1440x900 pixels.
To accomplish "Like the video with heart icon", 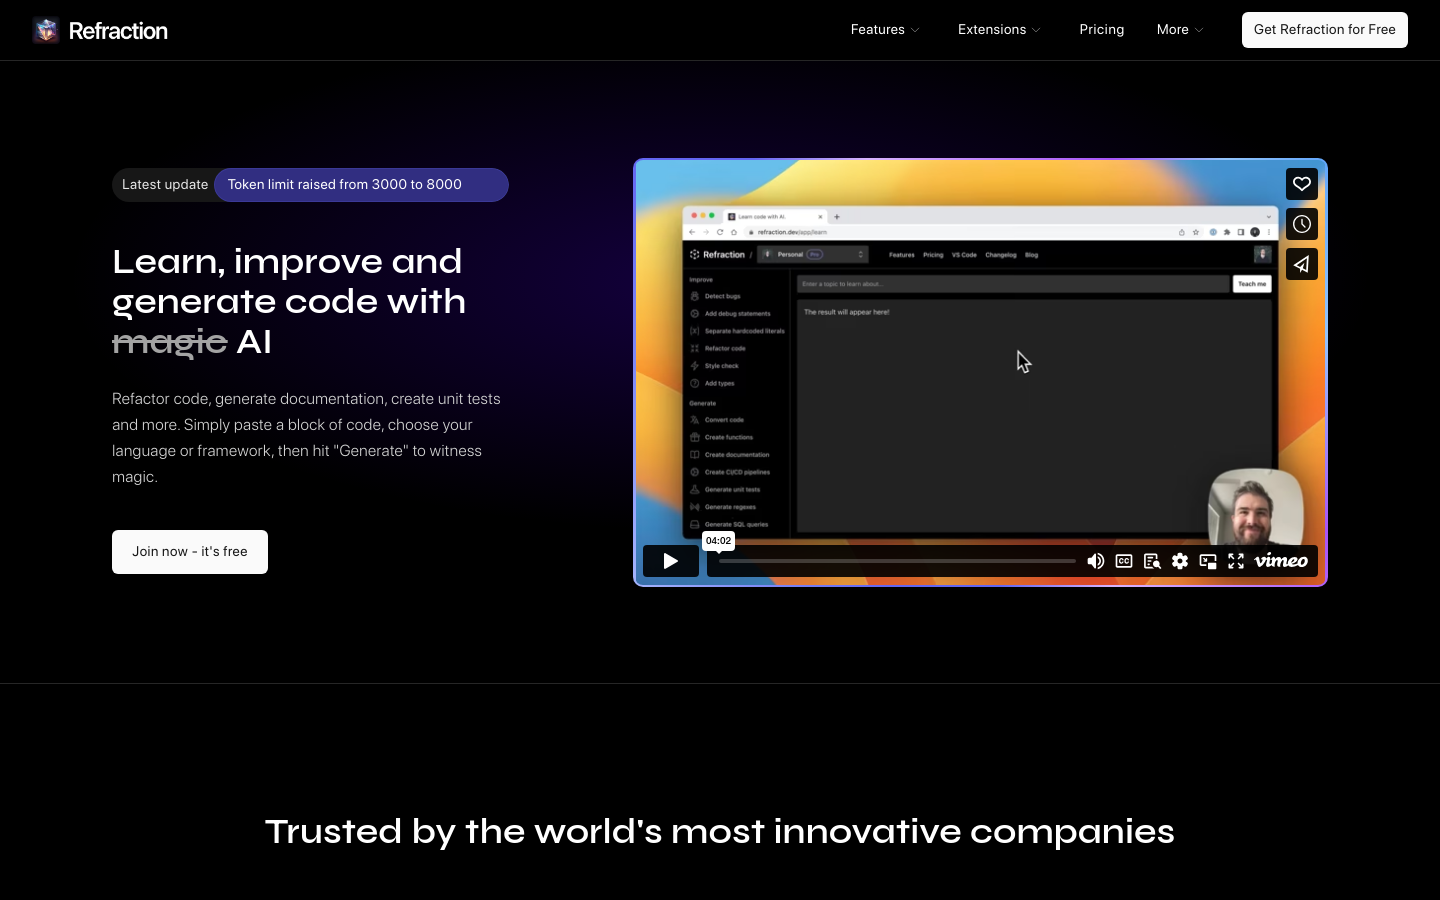I will pos(1301,184).
